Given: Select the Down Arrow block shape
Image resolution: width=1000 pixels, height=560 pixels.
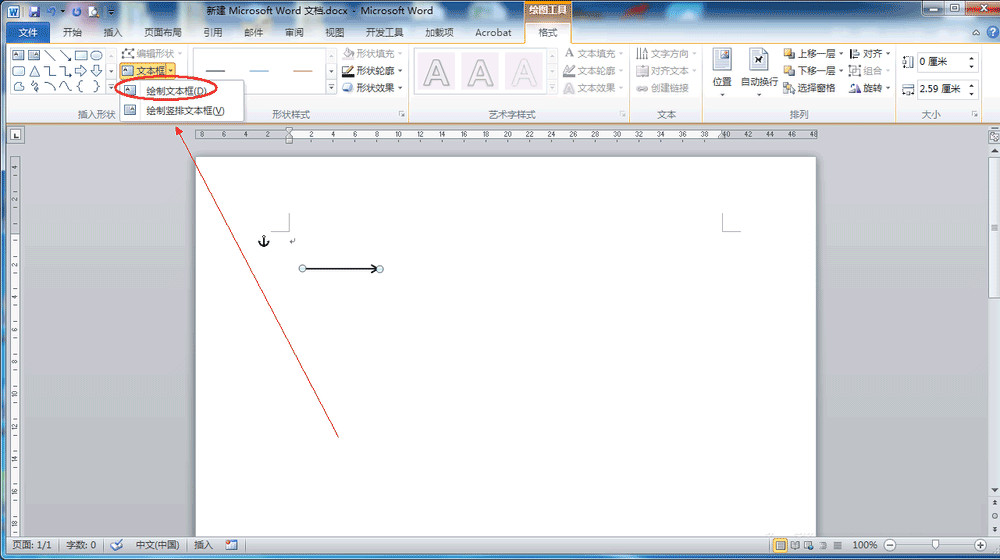Looking at the screenshot, I should (96, 71).
